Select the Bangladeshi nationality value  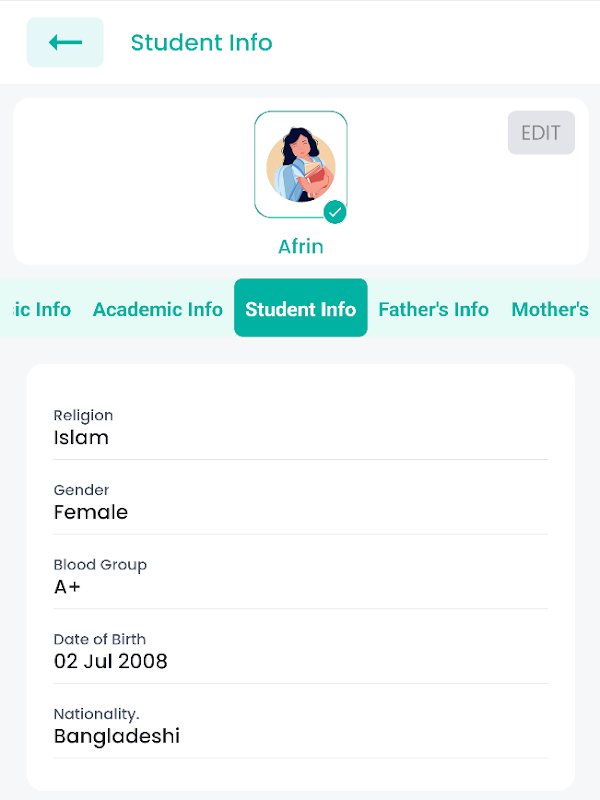click(x=117, y=737)
